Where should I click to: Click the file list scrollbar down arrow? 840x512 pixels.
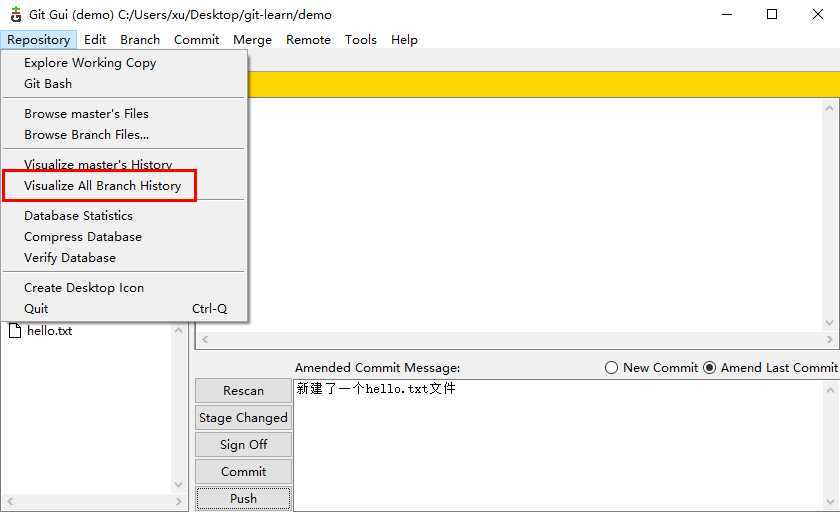[x=178, y=485]
